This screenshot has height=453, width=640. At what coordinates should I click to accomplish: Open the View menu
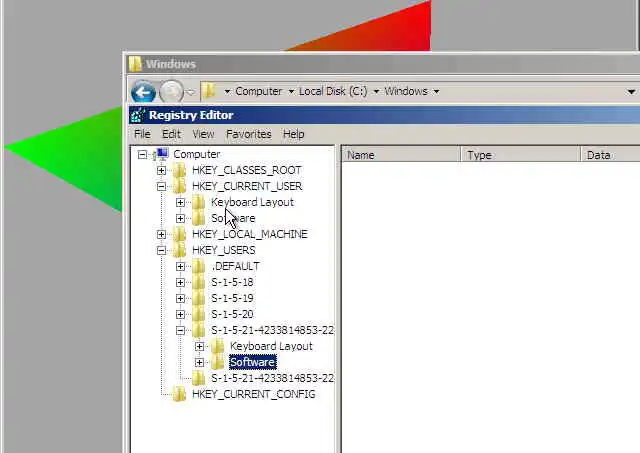203,134
